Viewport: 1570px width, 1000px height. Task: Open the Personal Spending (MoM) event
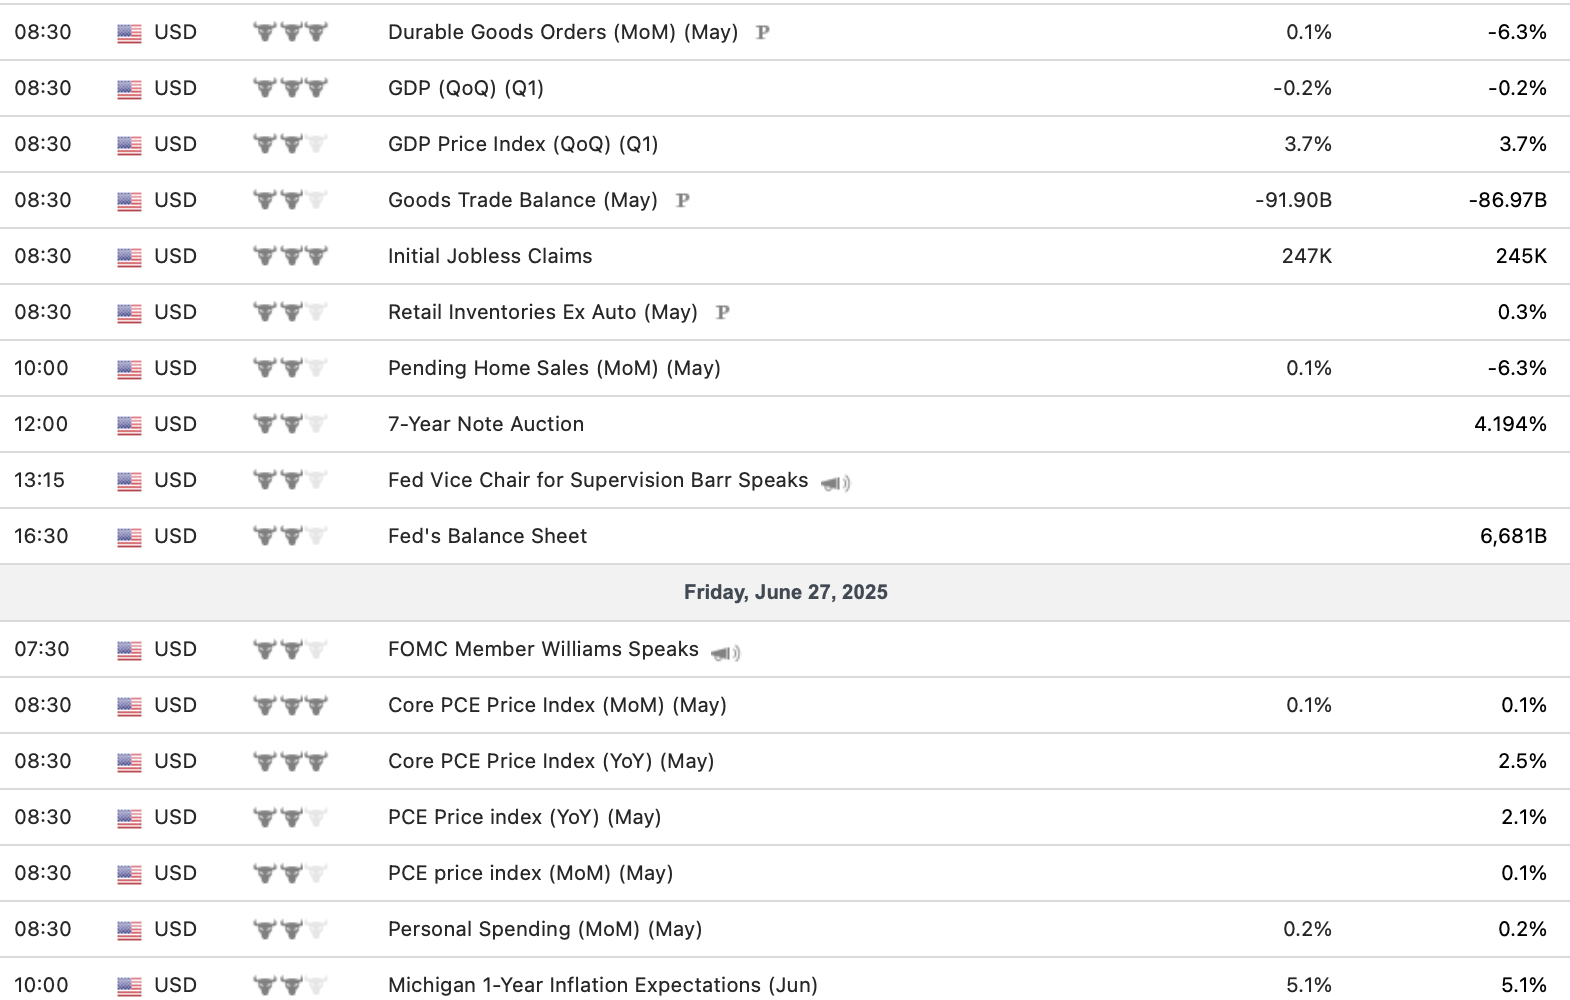click(x=544, y=929)
